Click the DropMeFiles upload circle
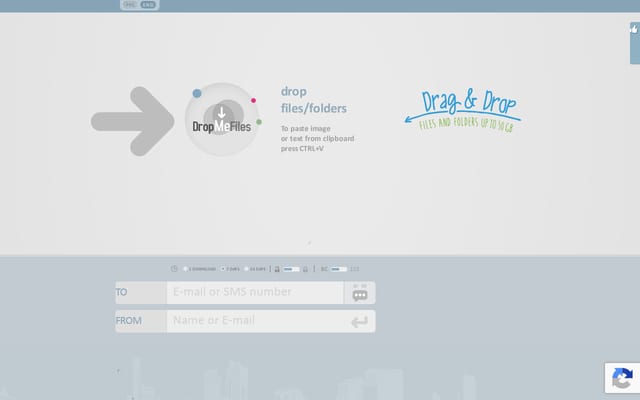640x400 pixels. click(x=222, y=119)
